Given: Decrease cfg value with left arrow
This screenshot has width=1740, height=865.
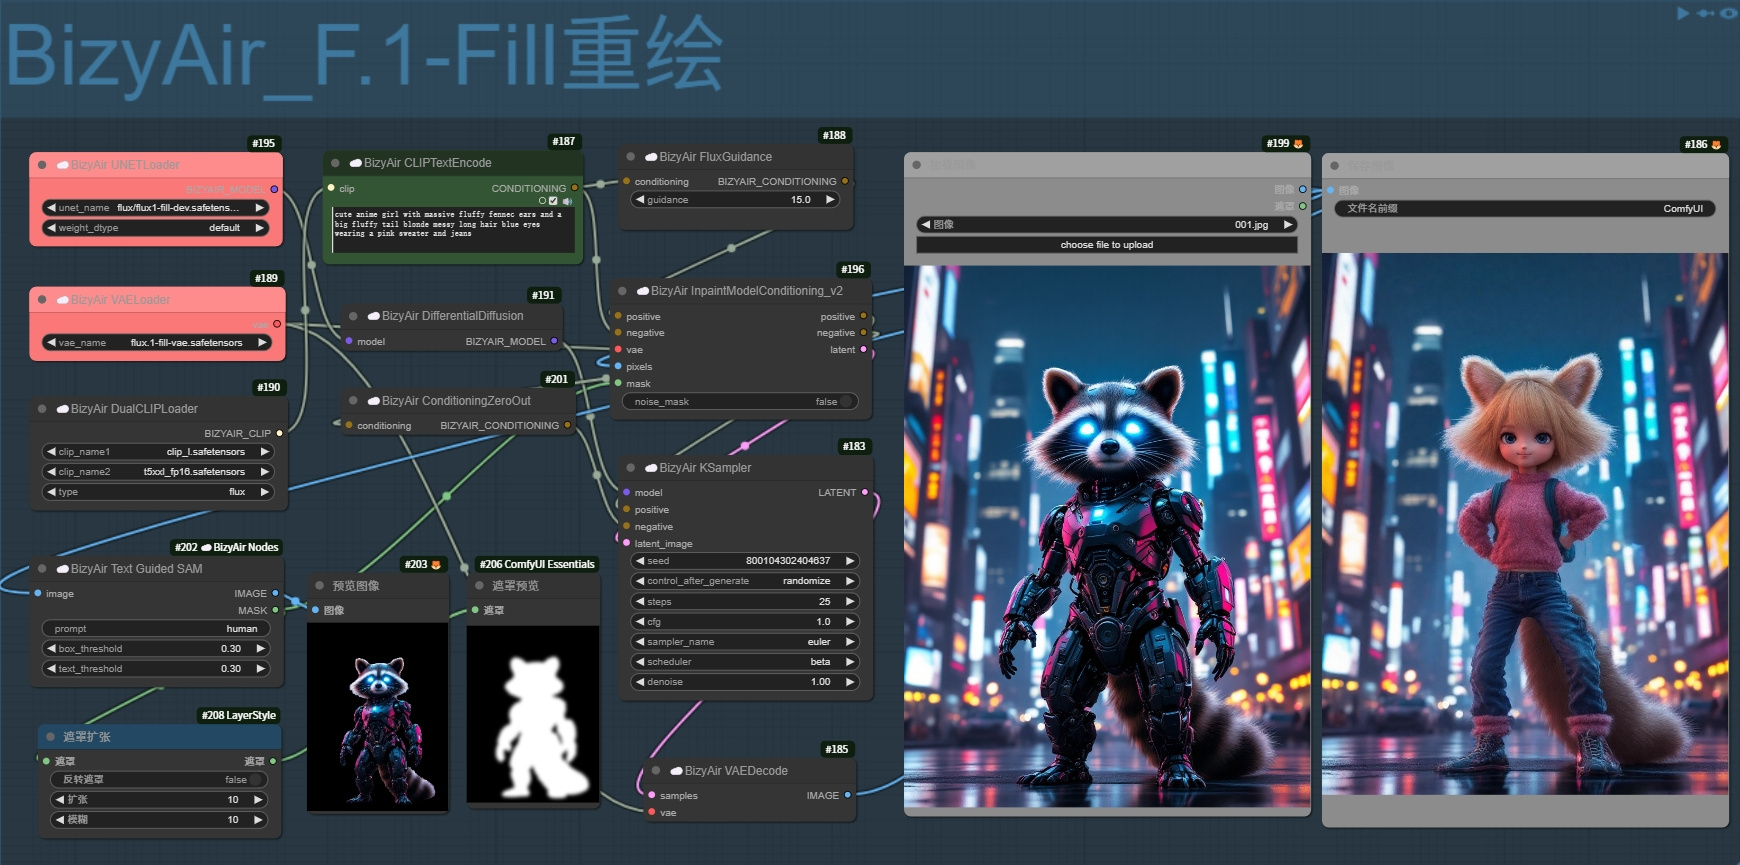Looking at the screenshot, I should tap(640, 622).
